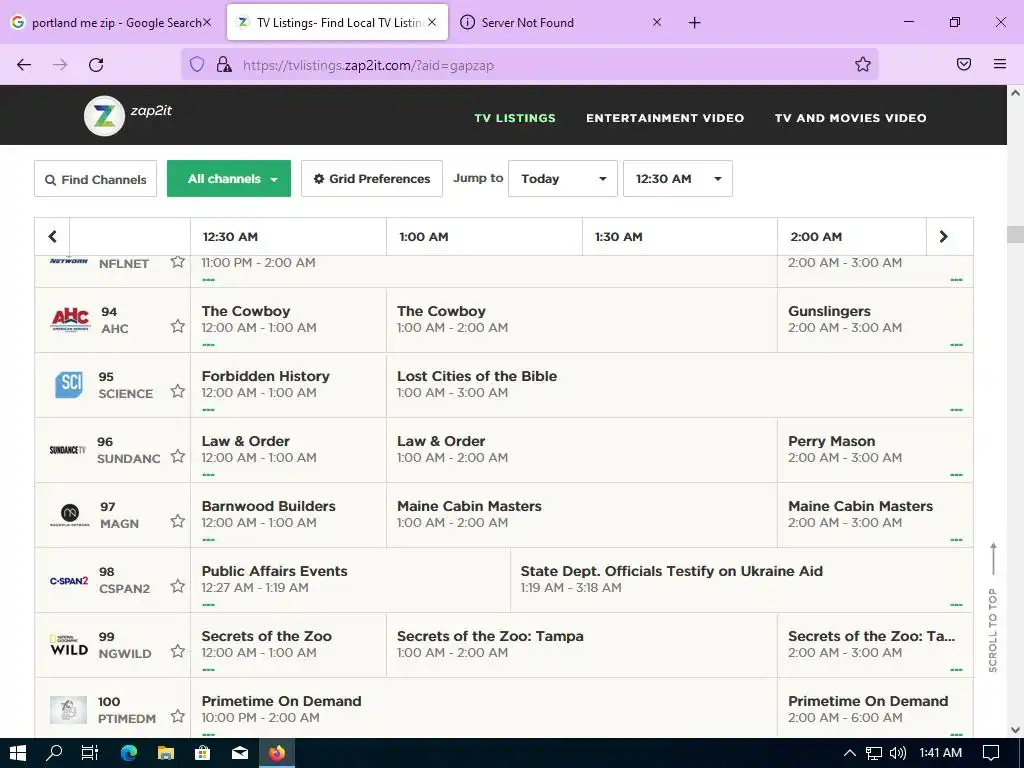Open Firefox tracking protection shield

pyautogui.click(x=197, y=64)
